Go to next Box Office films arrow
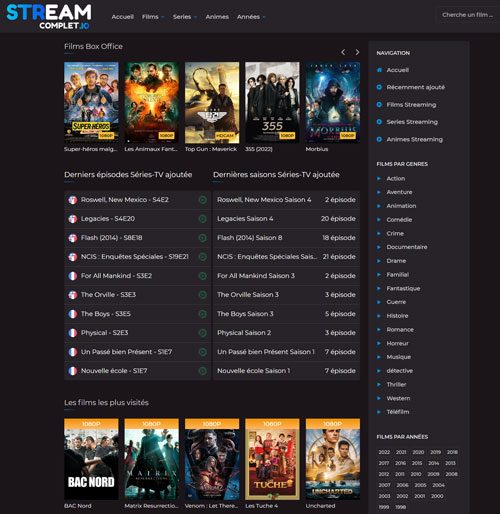Image resolution: width=500 pixels, height=514 pixels. pos(357,52)
